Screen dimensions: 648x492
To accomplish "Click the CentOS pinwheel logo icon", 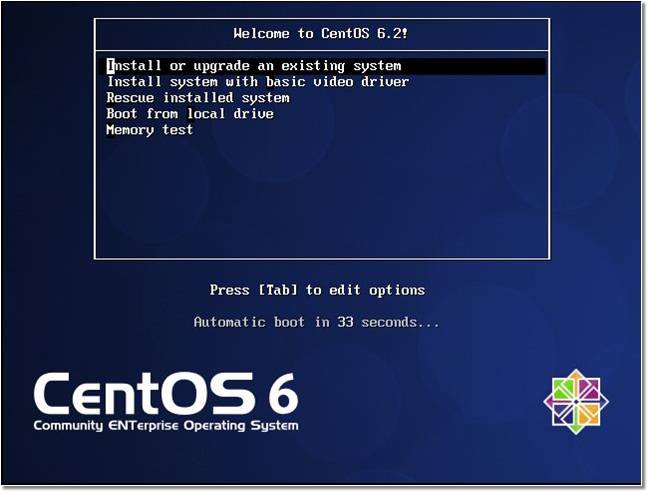I will pos(576,399).
